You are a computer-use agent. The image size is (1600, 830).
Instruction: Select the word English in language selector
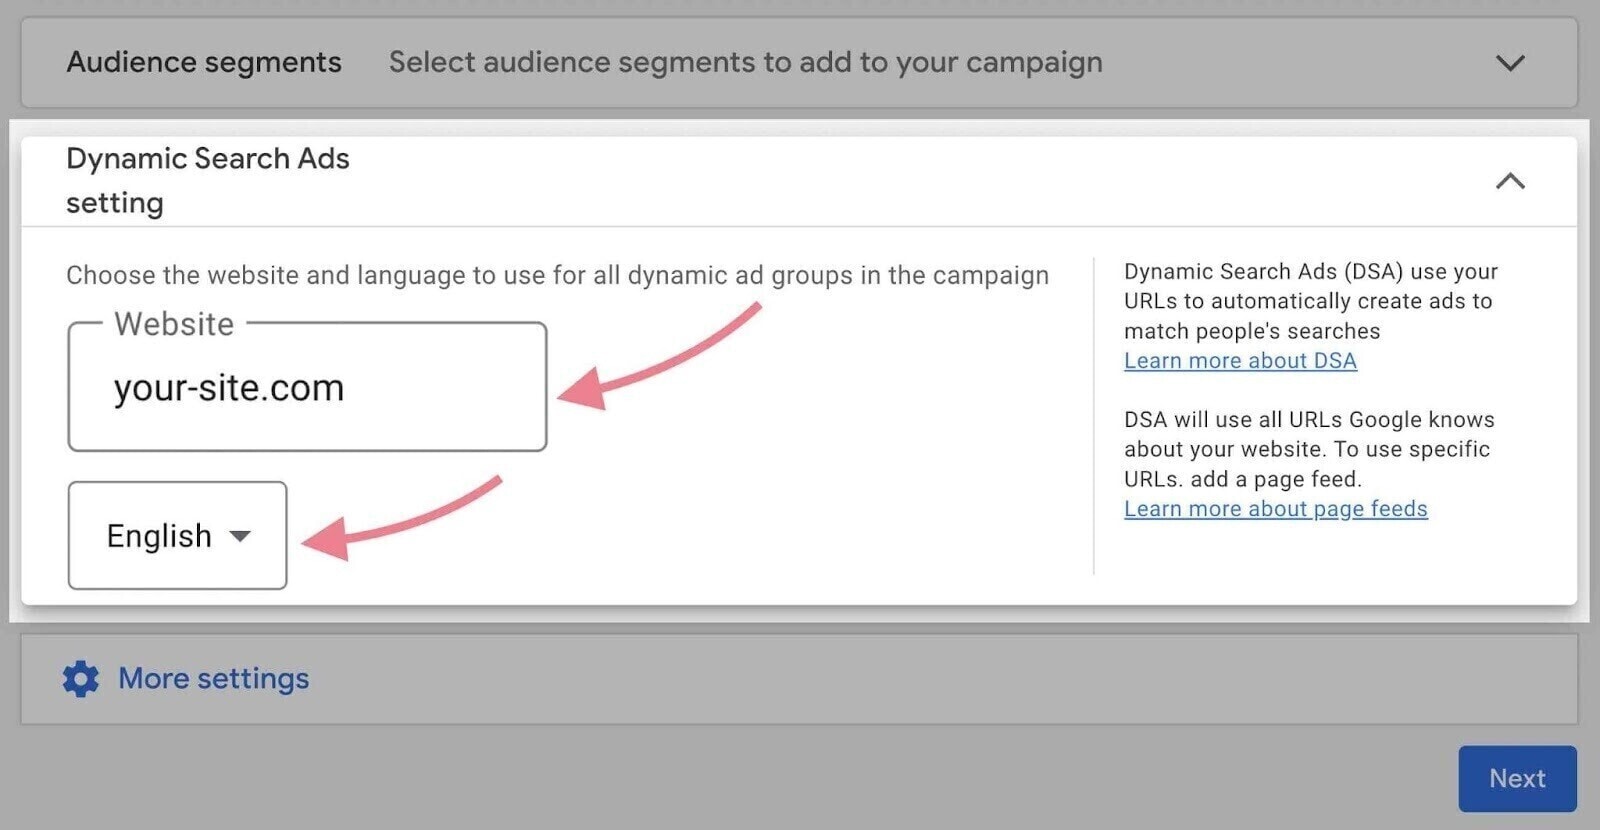pos(159,536)
